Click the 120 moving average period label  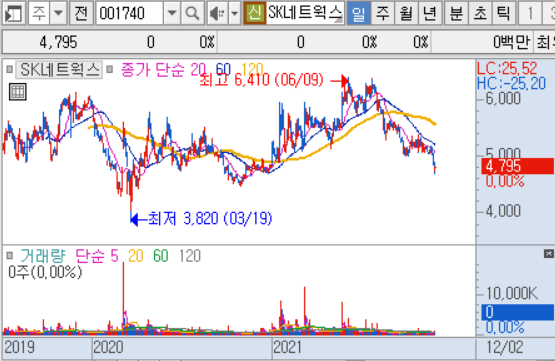point(252,70)
